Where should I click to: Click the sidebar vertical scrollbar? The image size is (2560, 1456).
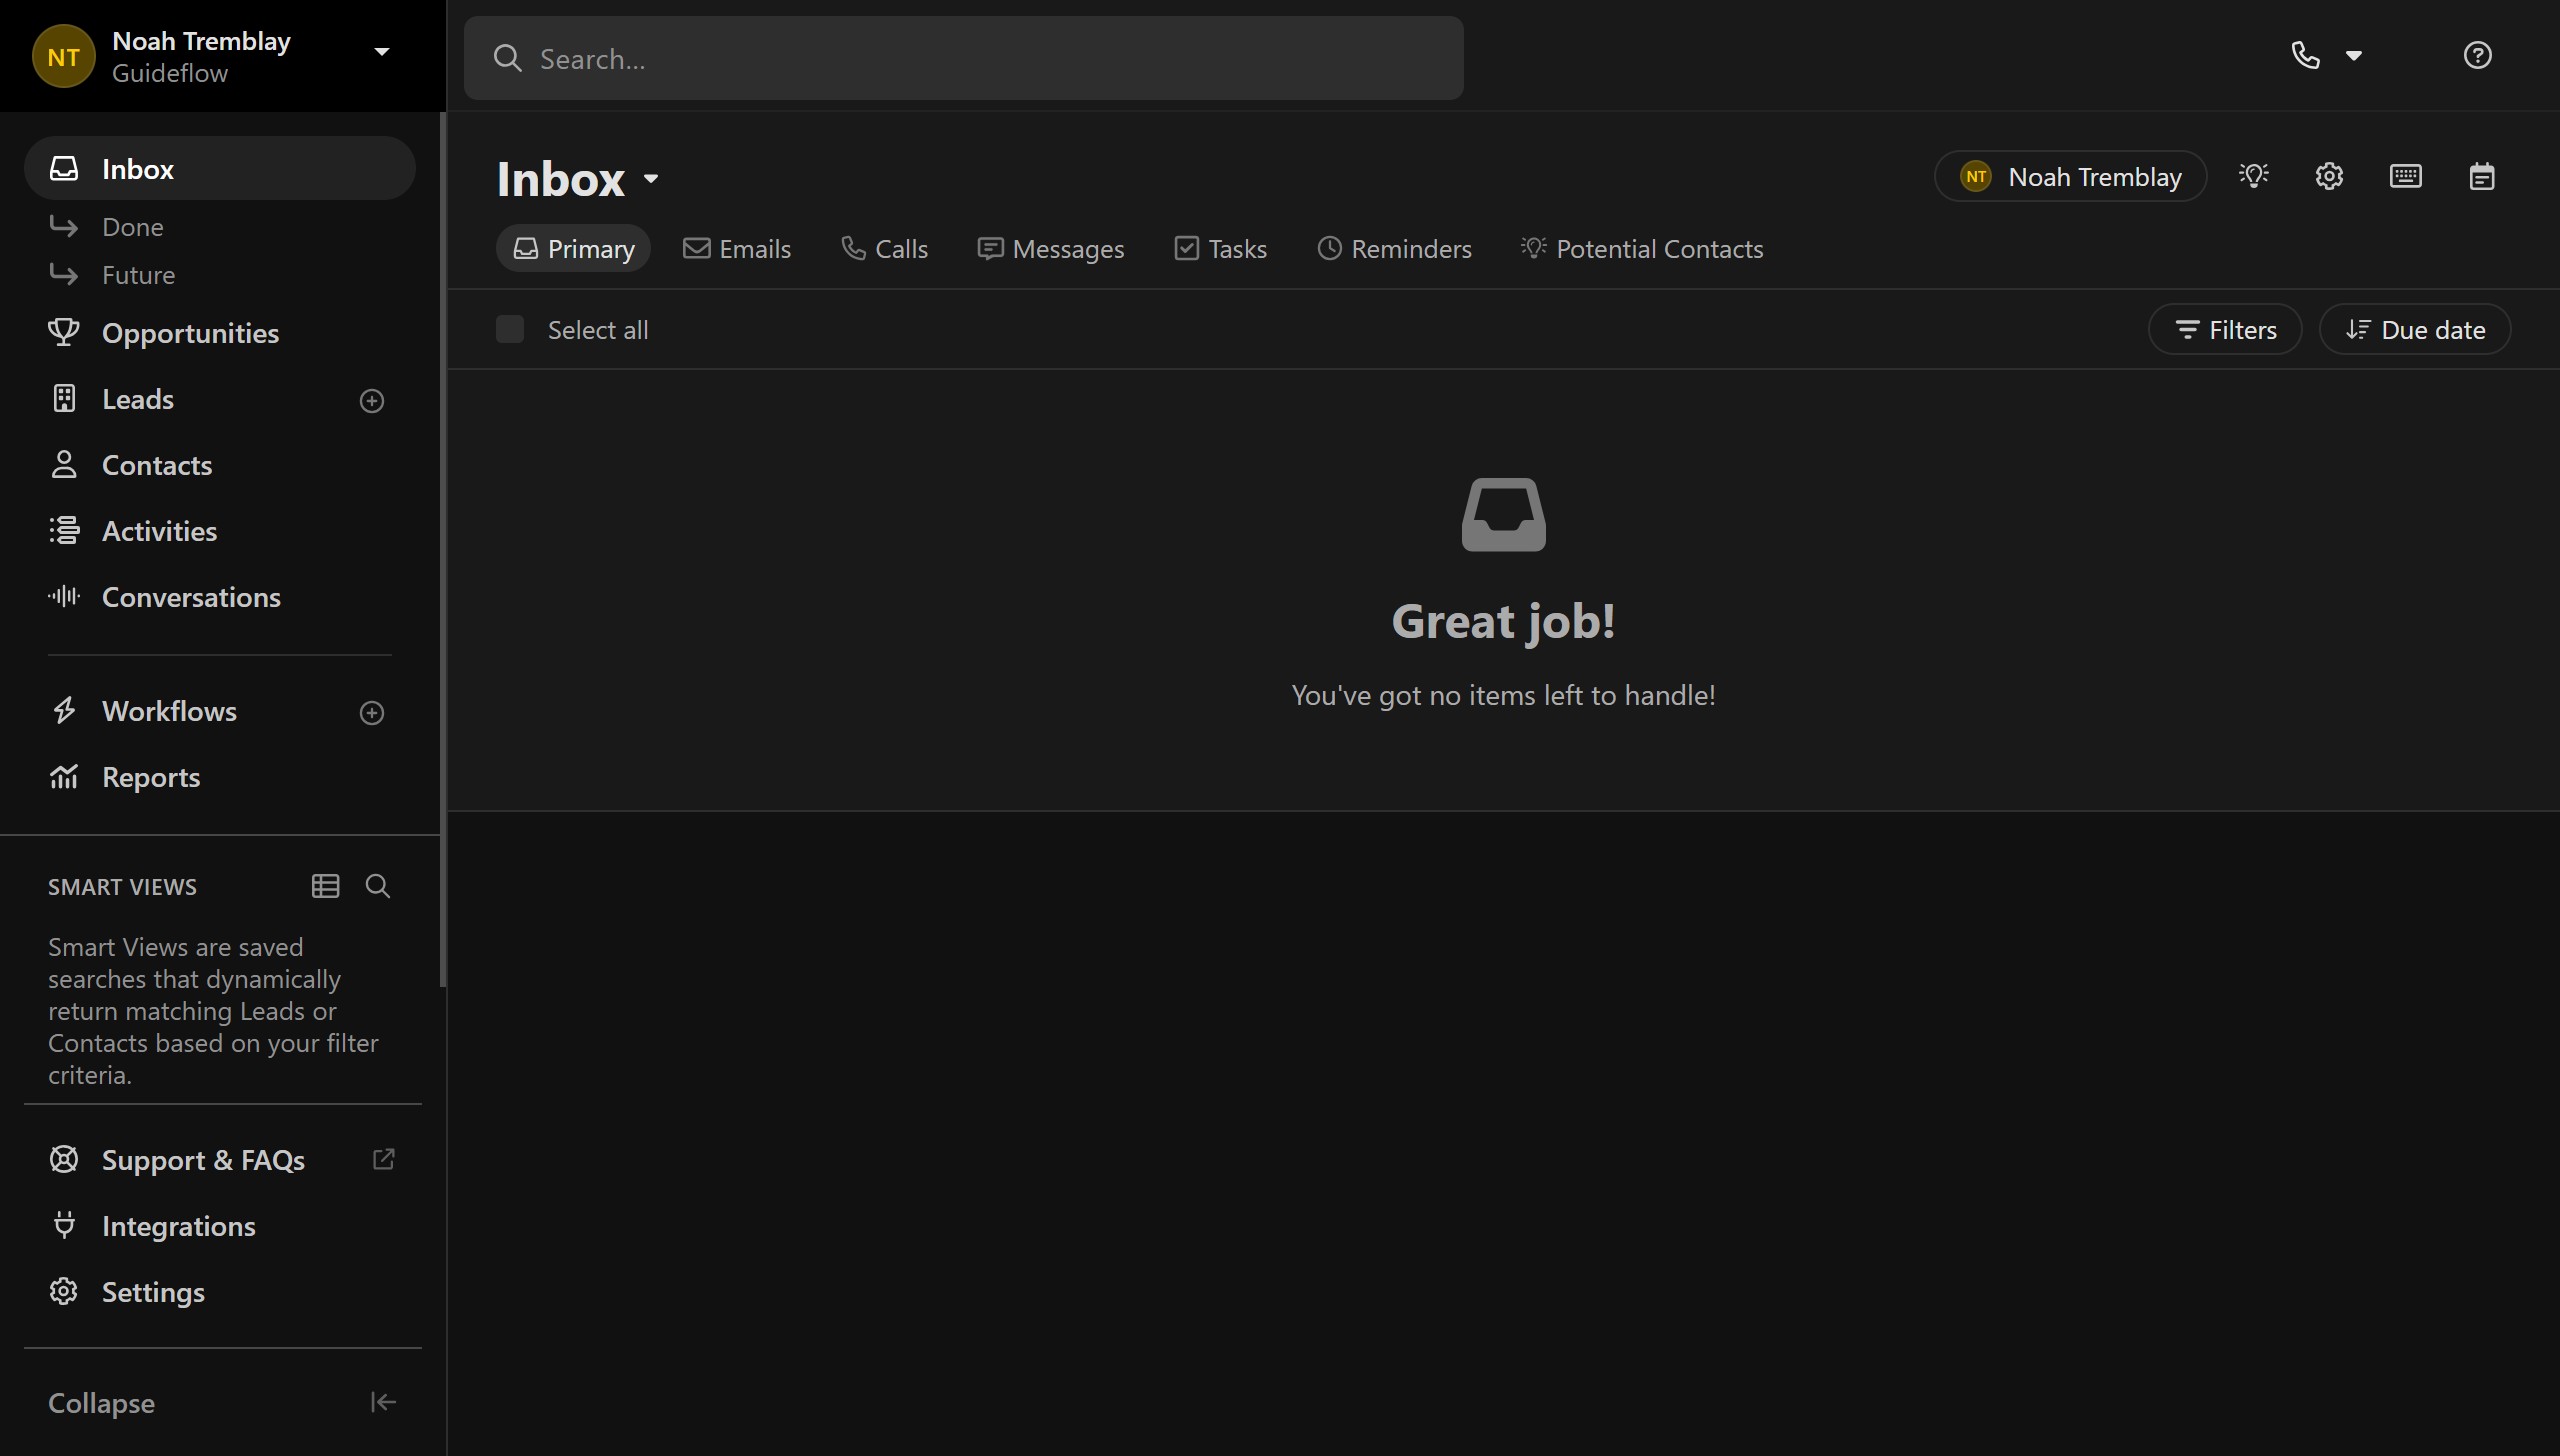[x=442, y=550]
